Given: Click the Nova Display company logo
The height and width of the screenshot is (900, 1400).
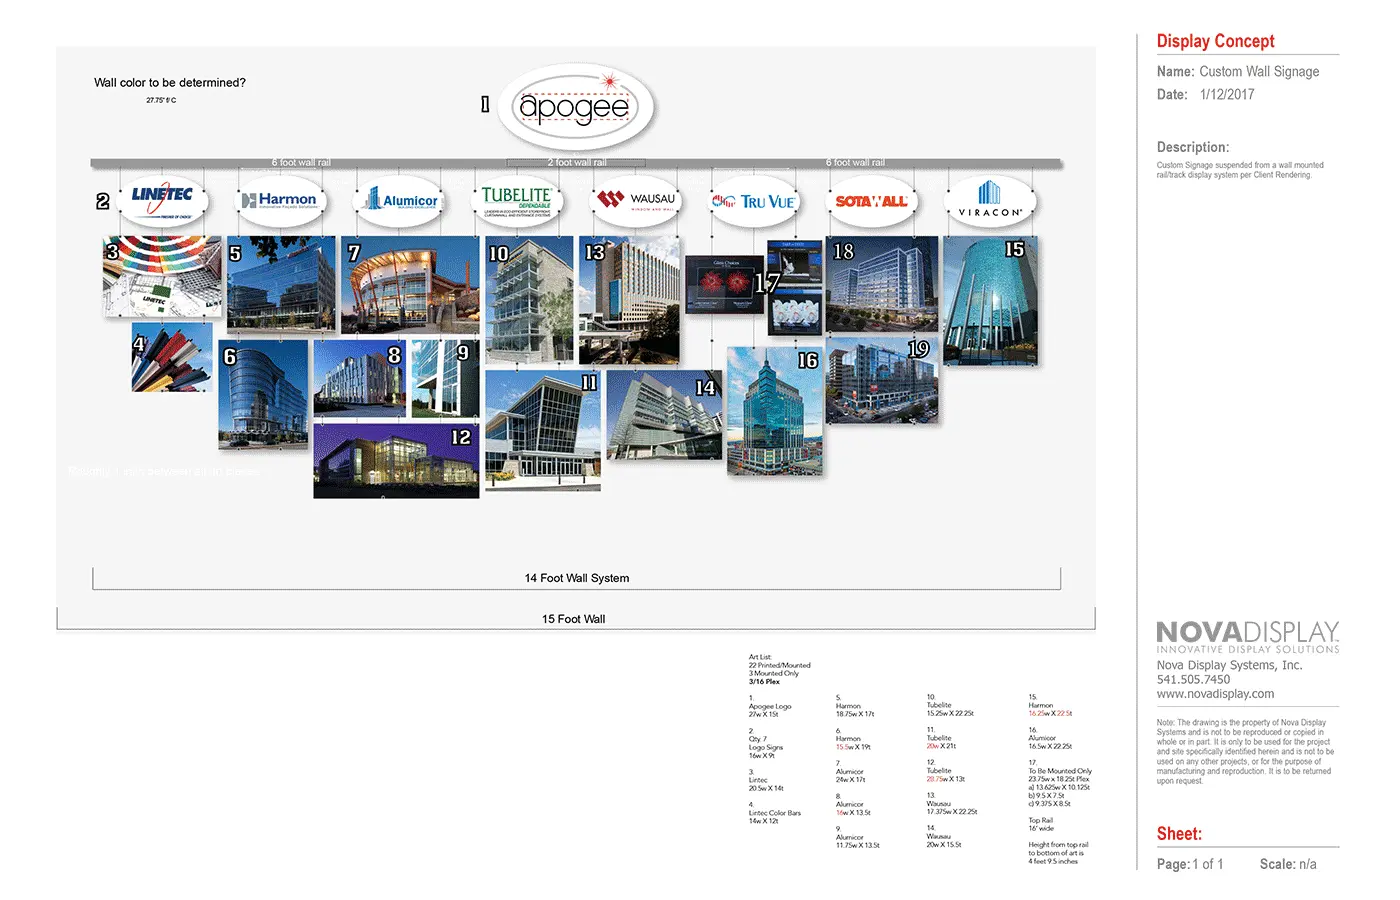Looking at the screenshot, I should (x=1247, y=637).
